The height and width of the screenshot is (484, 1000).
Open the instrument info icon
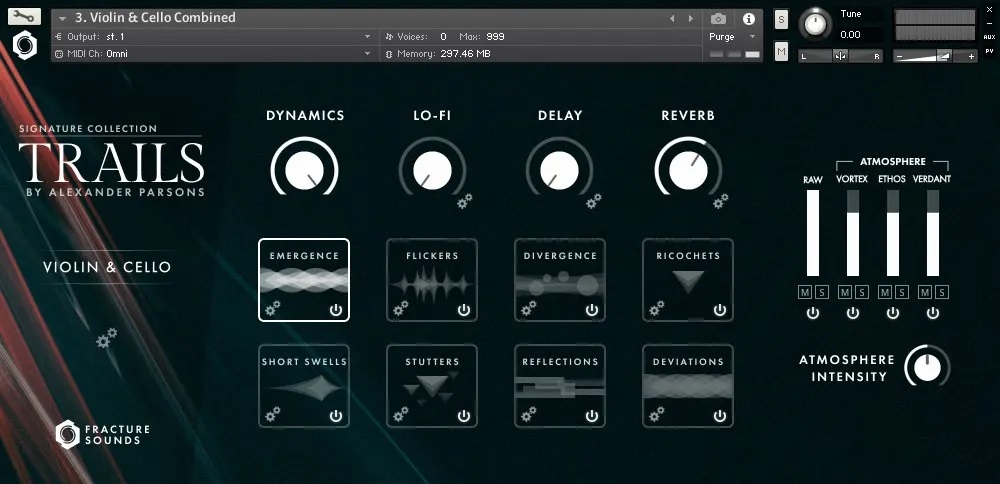tap(748, 18)
